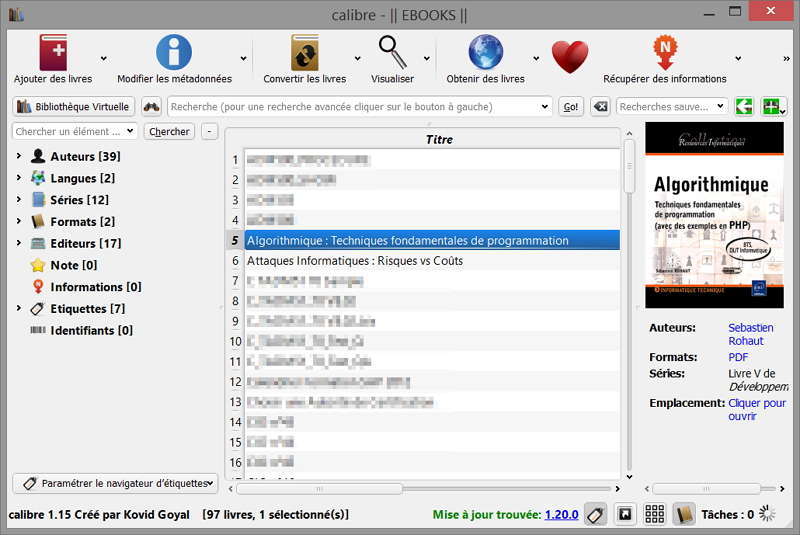The image size is (800, 535).
Task: Open the Convertir les livres dropdown arrow
Action: tap(358, 59)
